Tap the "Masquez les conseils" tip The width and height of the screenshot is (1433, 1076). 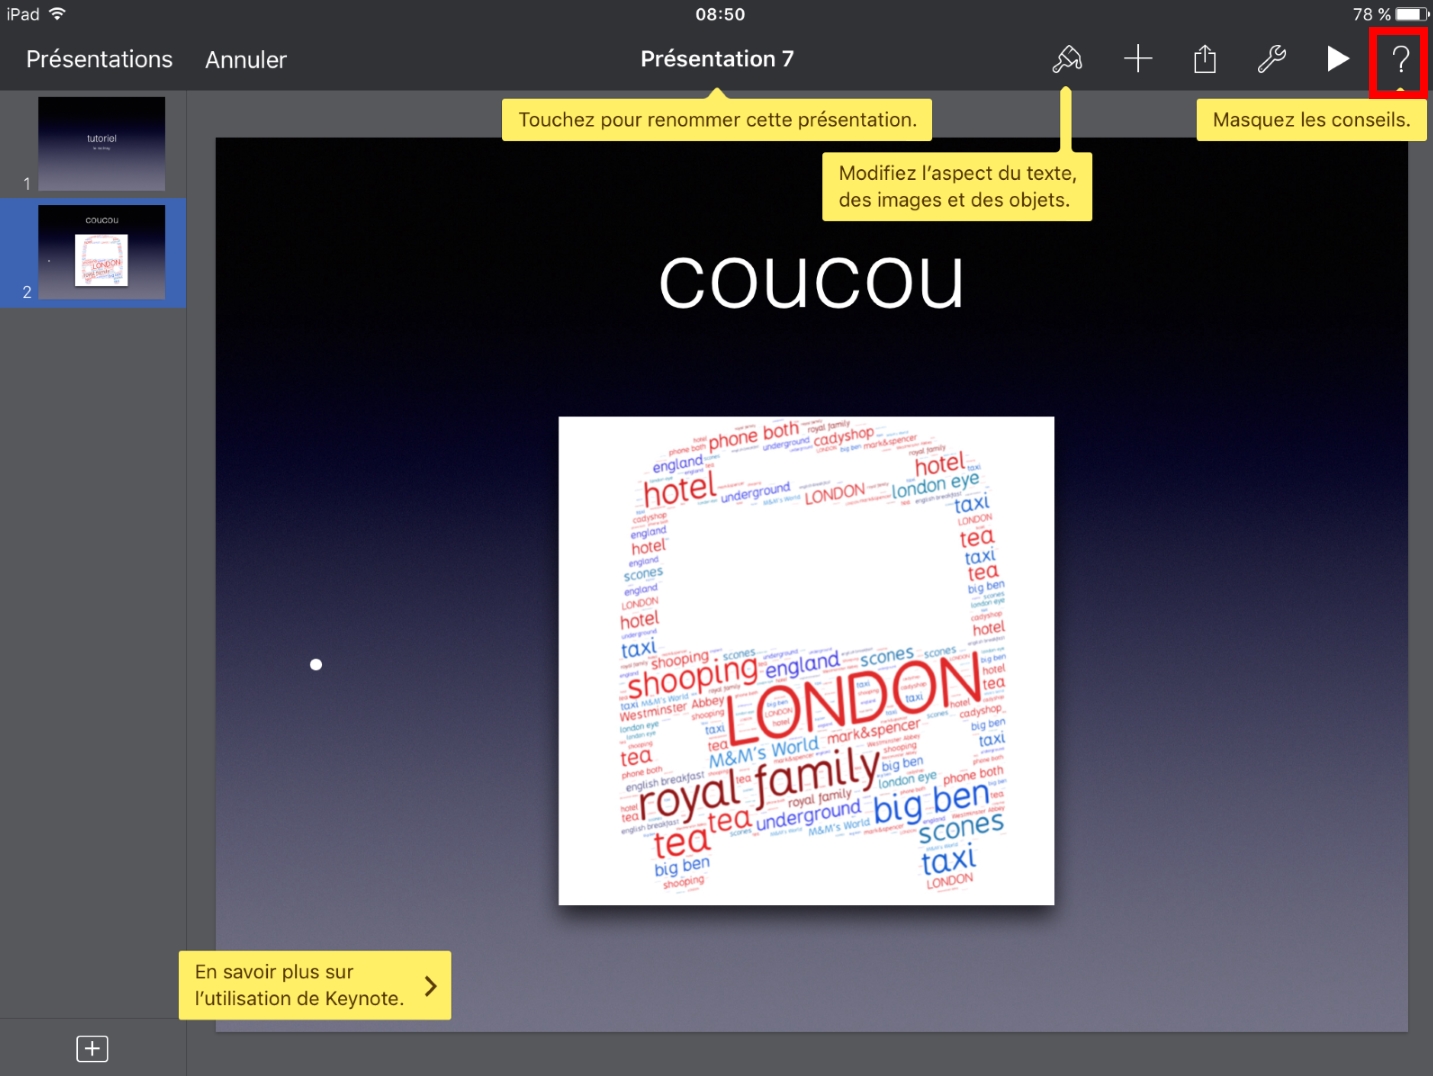(1311, 120)
